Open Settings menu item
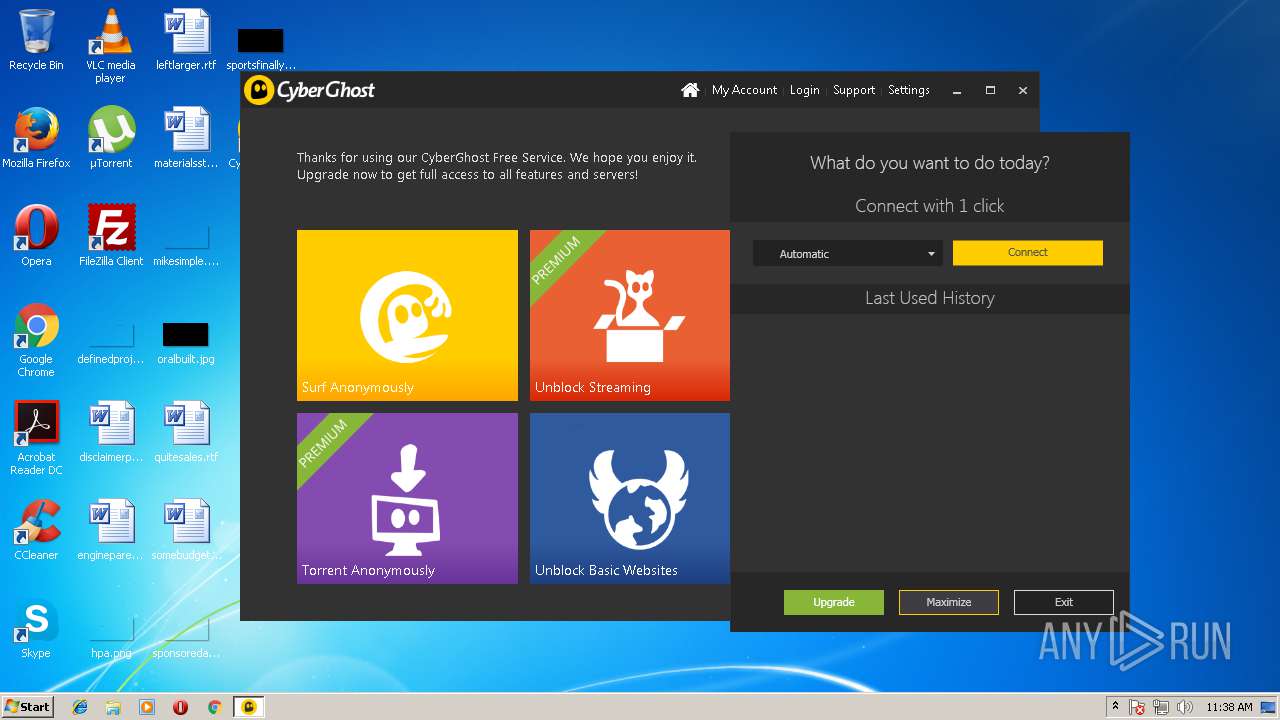This screenshot has height=720, width=1280. 909,90
